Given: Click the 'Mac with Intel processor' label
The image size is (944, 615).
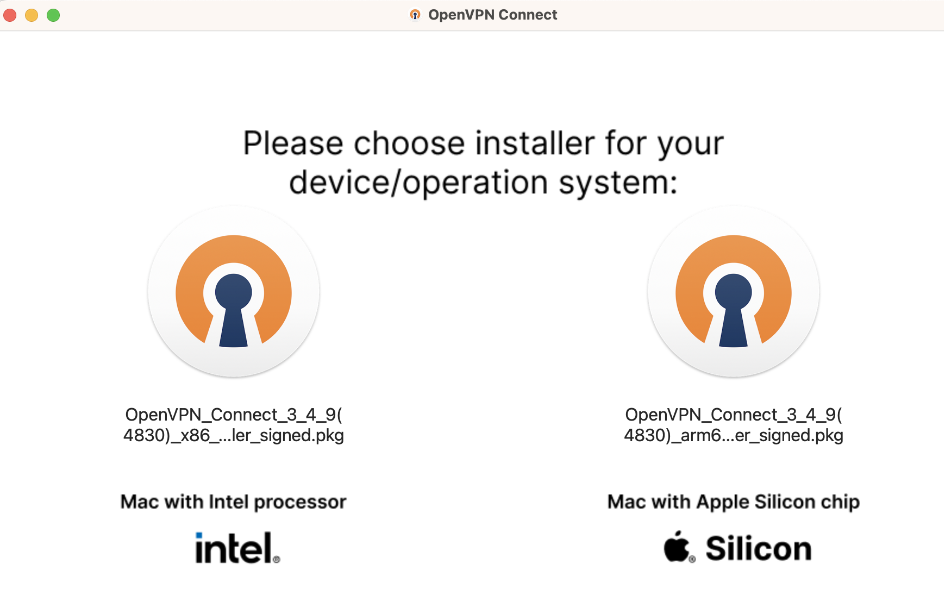Looking at the screenshot, I should tap(234, 501).
